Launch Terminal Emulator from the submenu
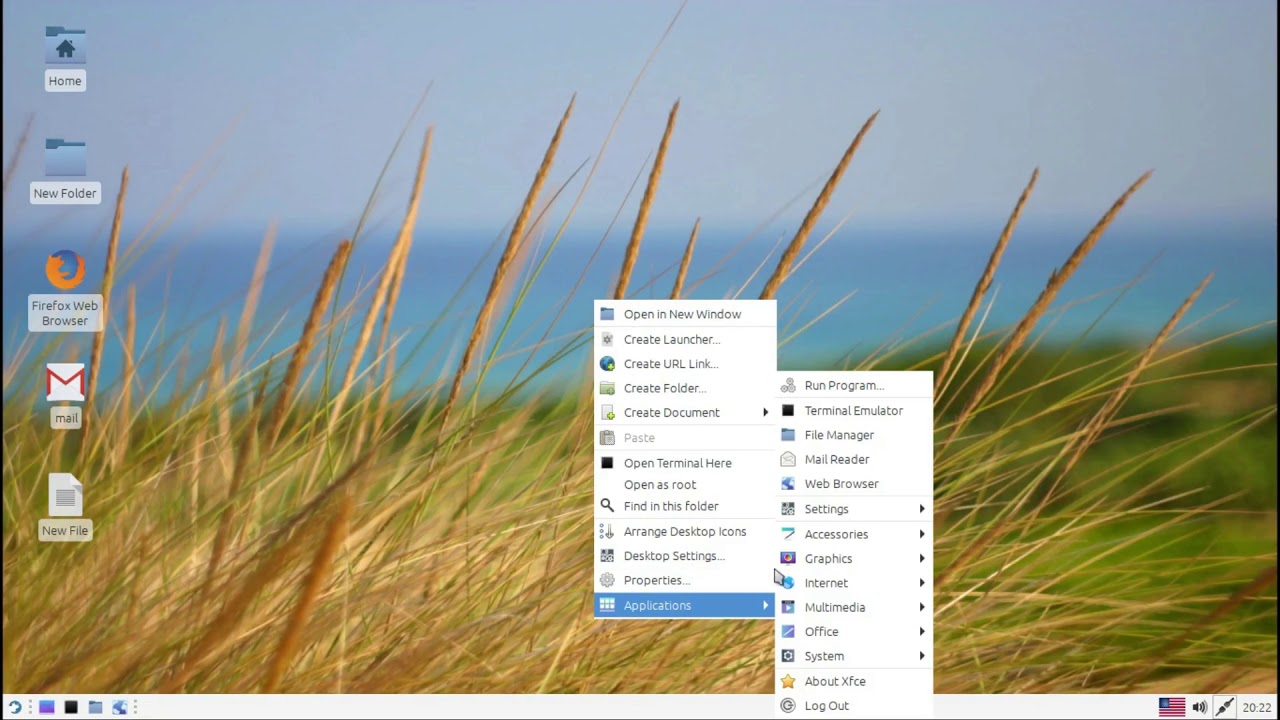Image resolution: width=1280 pixels, height=720 pixels. 854,410
